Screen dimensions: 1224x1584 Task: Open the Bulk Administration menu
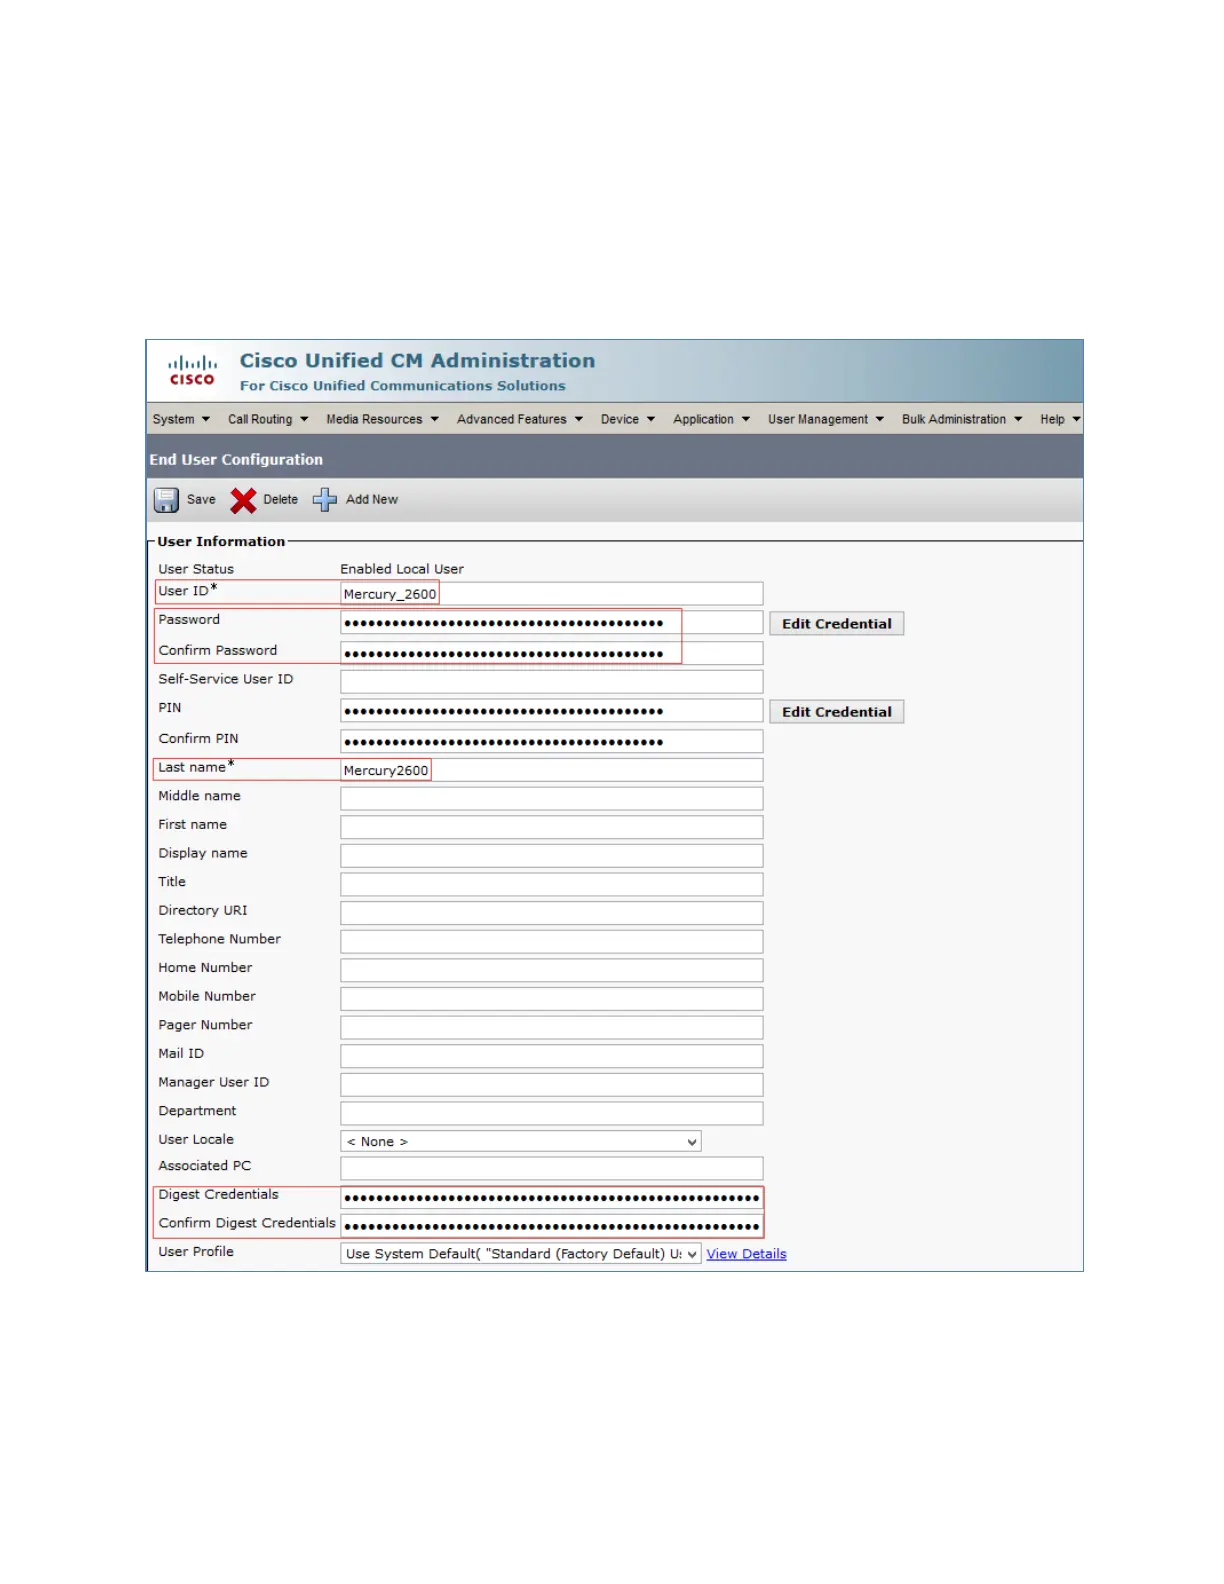coord(962,420)
